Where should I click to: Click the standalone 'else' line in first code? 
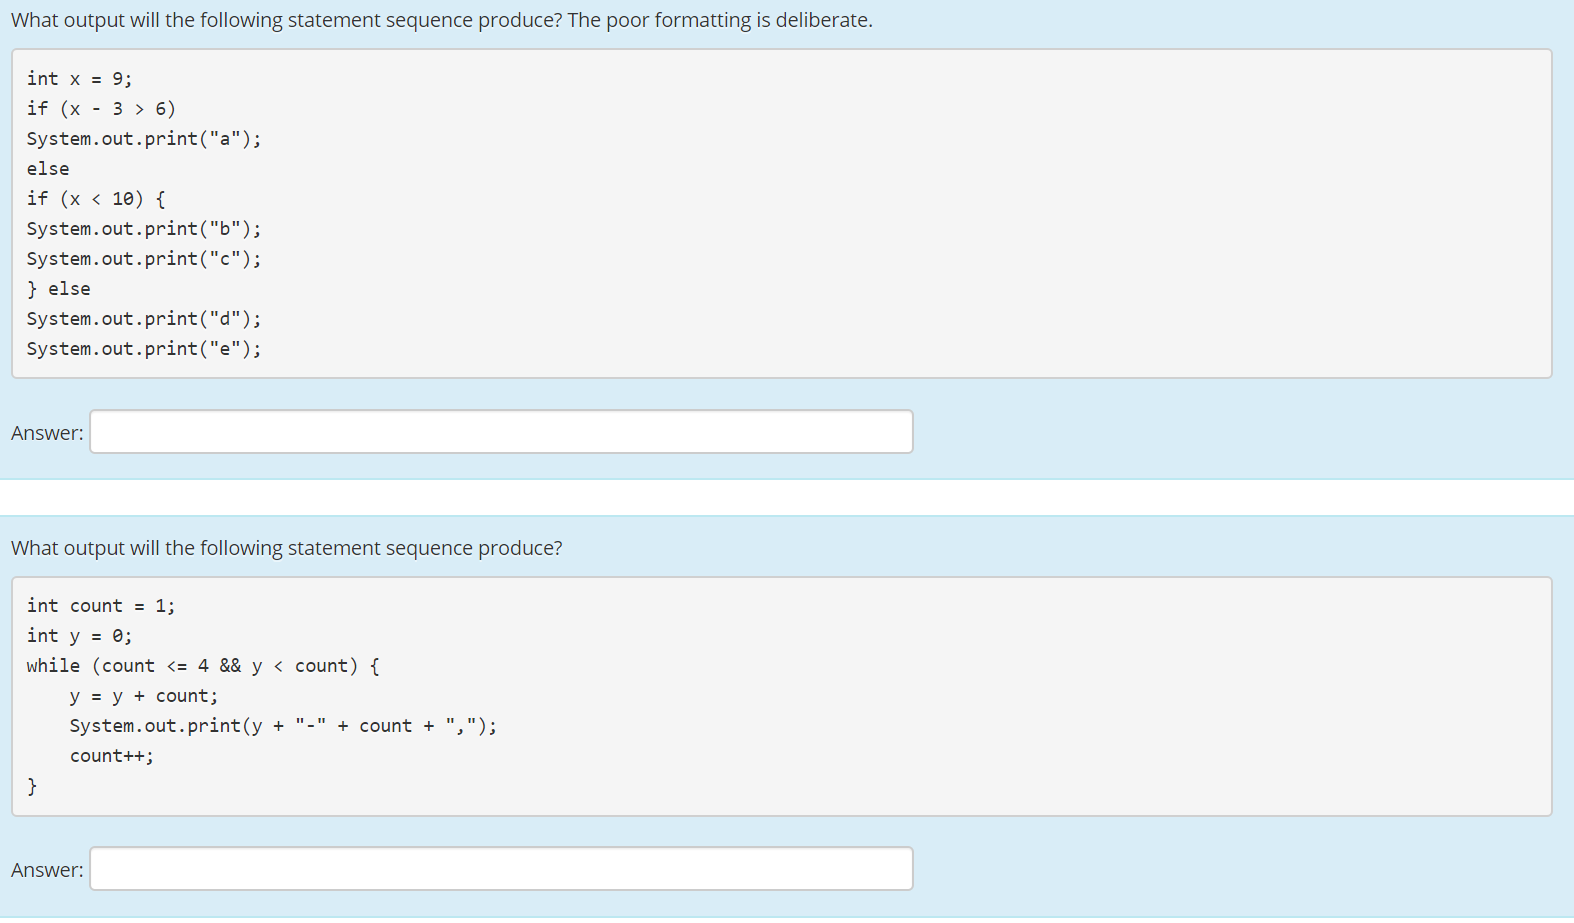pyautogui.click(x=48, y=169)
